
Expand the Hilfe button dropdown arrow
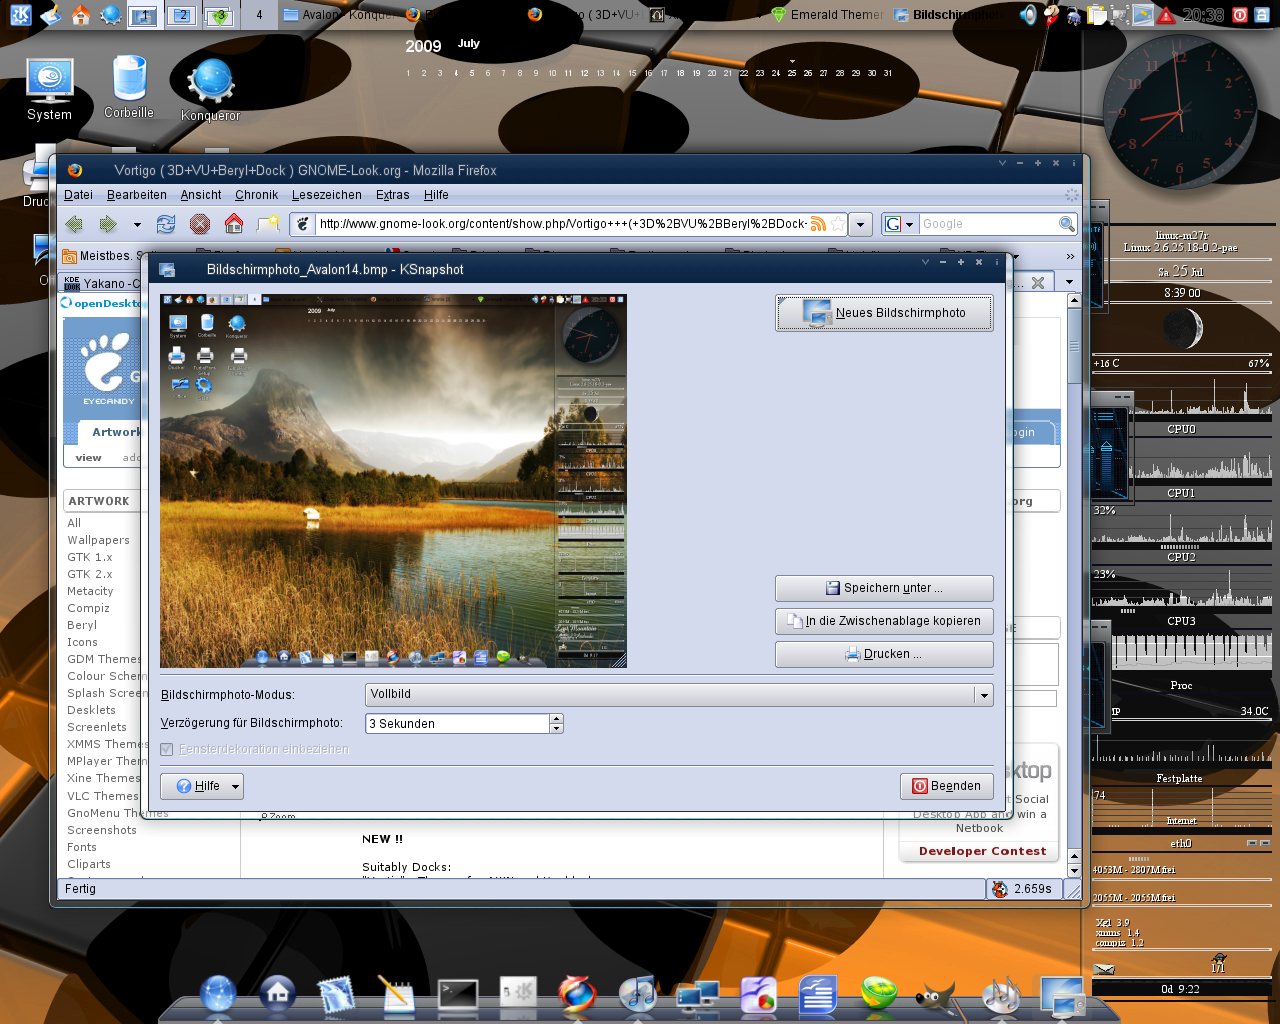(x=236, y=787)
